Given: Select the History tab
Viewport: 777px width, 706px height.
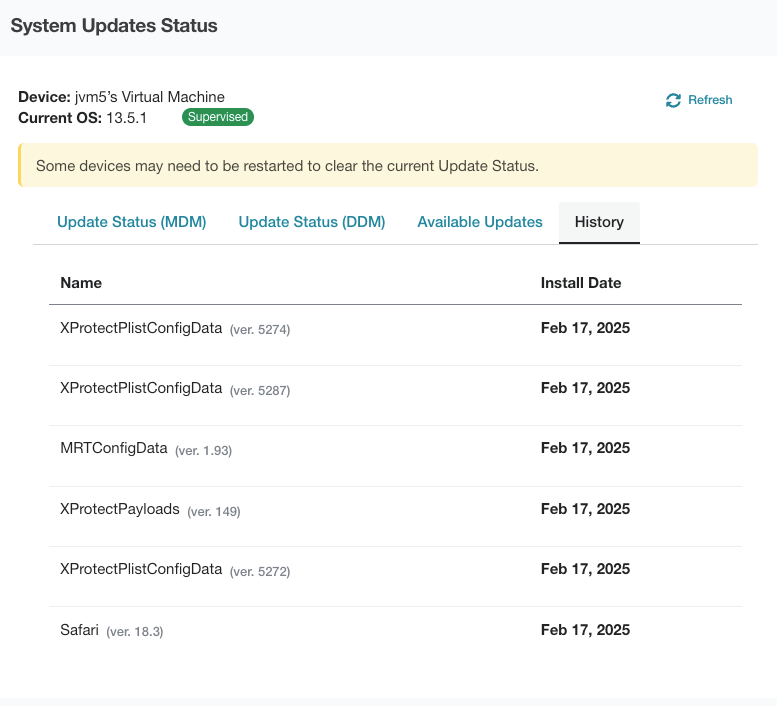Looking at the screenshot, I should tap(599, 222).
